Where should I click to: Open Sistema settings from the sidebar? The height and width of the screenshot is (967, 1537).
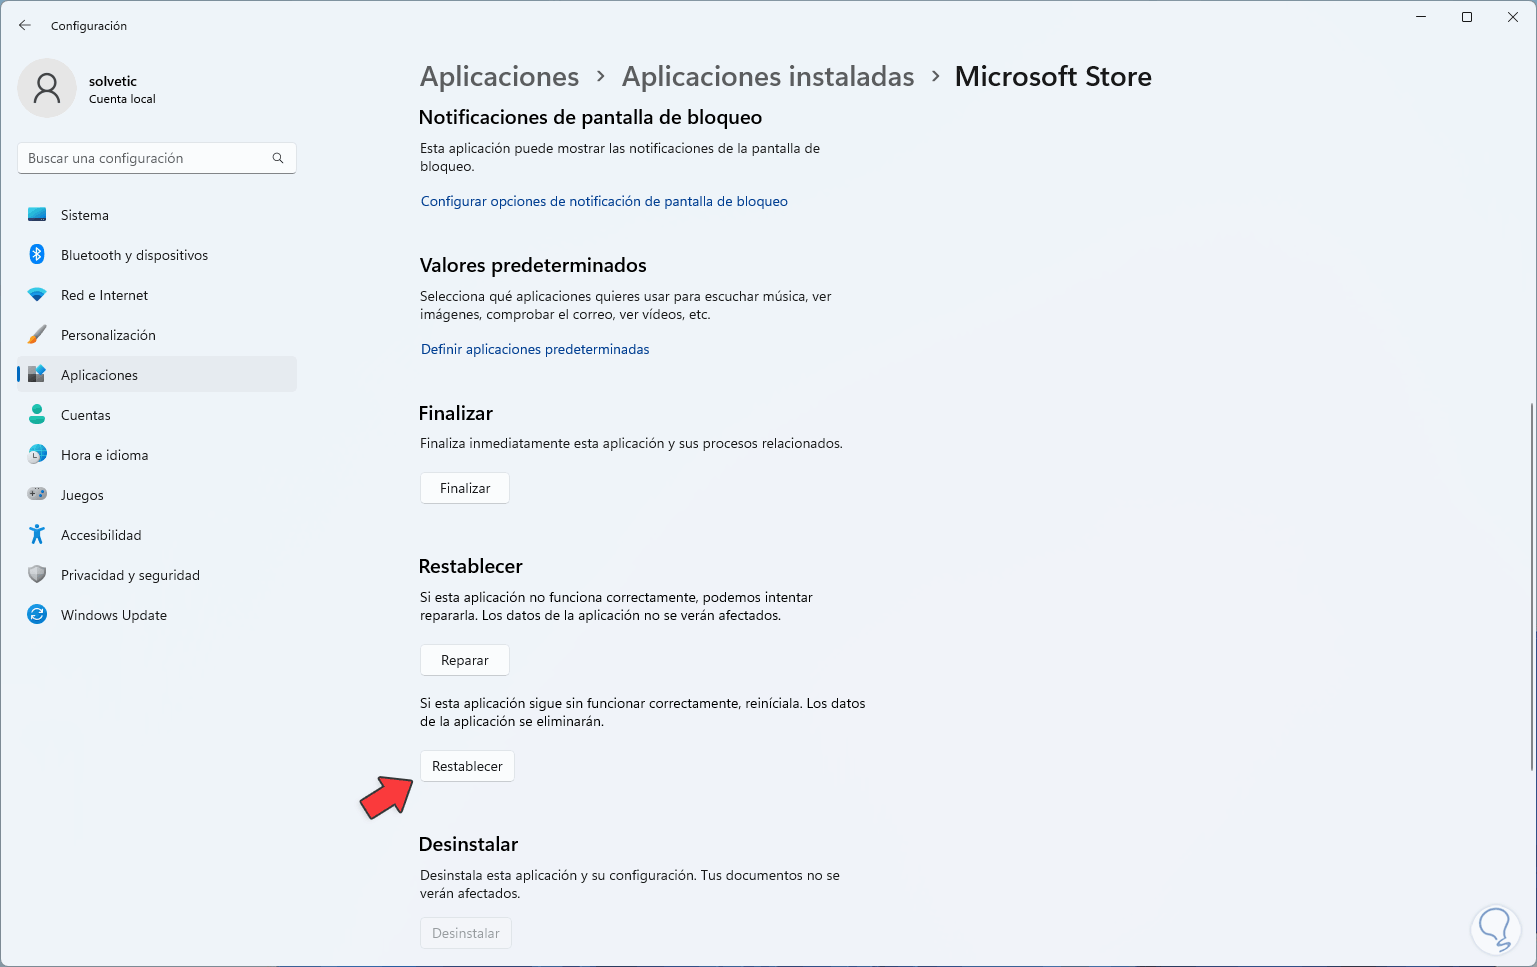84,214
